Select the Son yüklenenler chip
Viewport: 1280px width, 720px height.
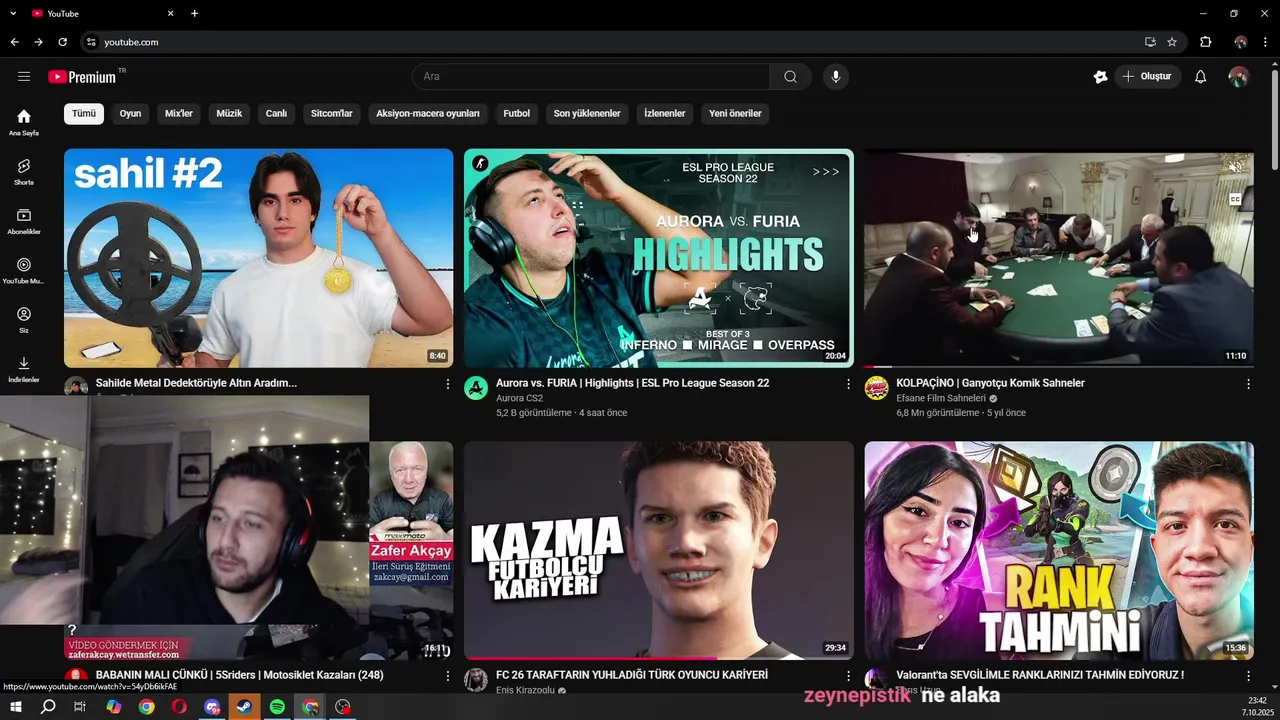pos(587,113)
